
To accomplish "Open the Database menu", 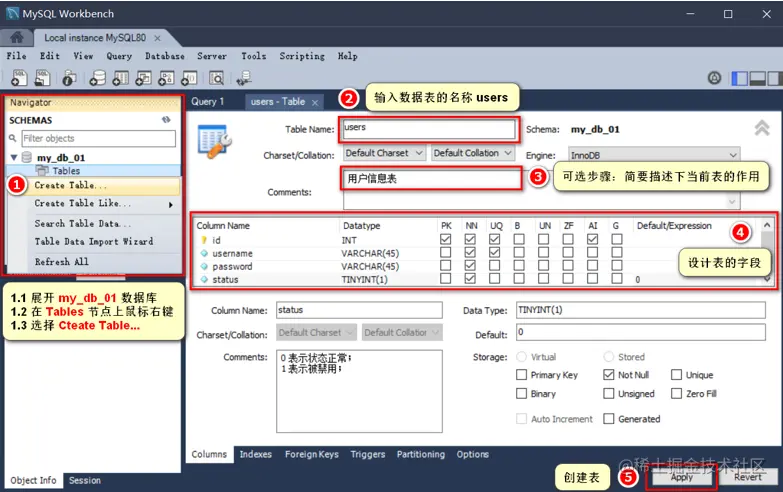I will coord(165,56).
